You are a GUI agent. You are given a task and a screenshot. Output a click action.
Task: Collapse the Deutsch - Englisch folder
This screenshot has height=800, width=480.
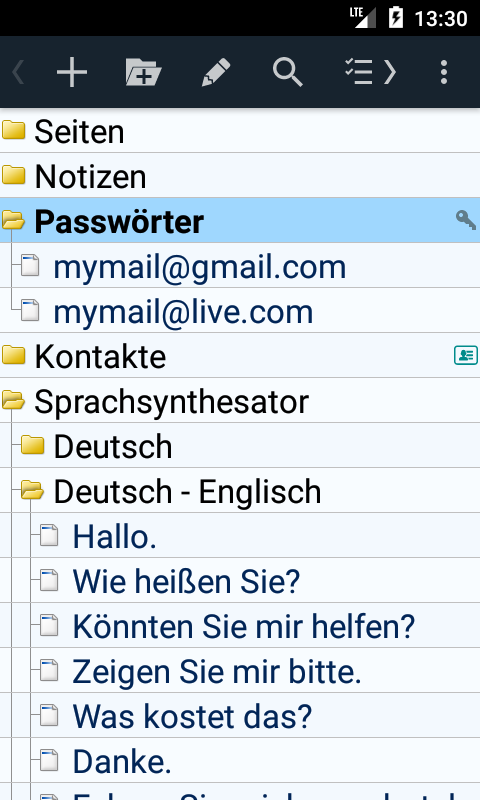(33, 491)
